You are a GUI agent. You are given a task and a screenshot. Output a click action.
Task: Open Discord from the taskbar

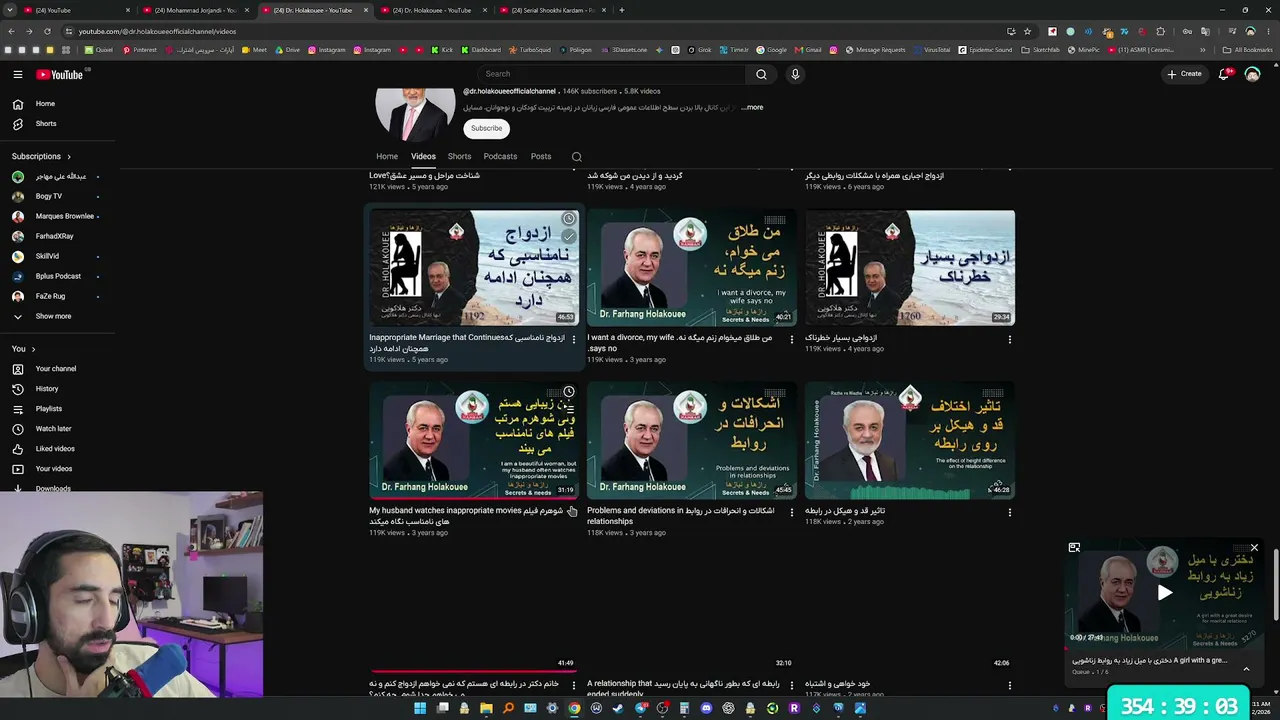tap(706, 708)
